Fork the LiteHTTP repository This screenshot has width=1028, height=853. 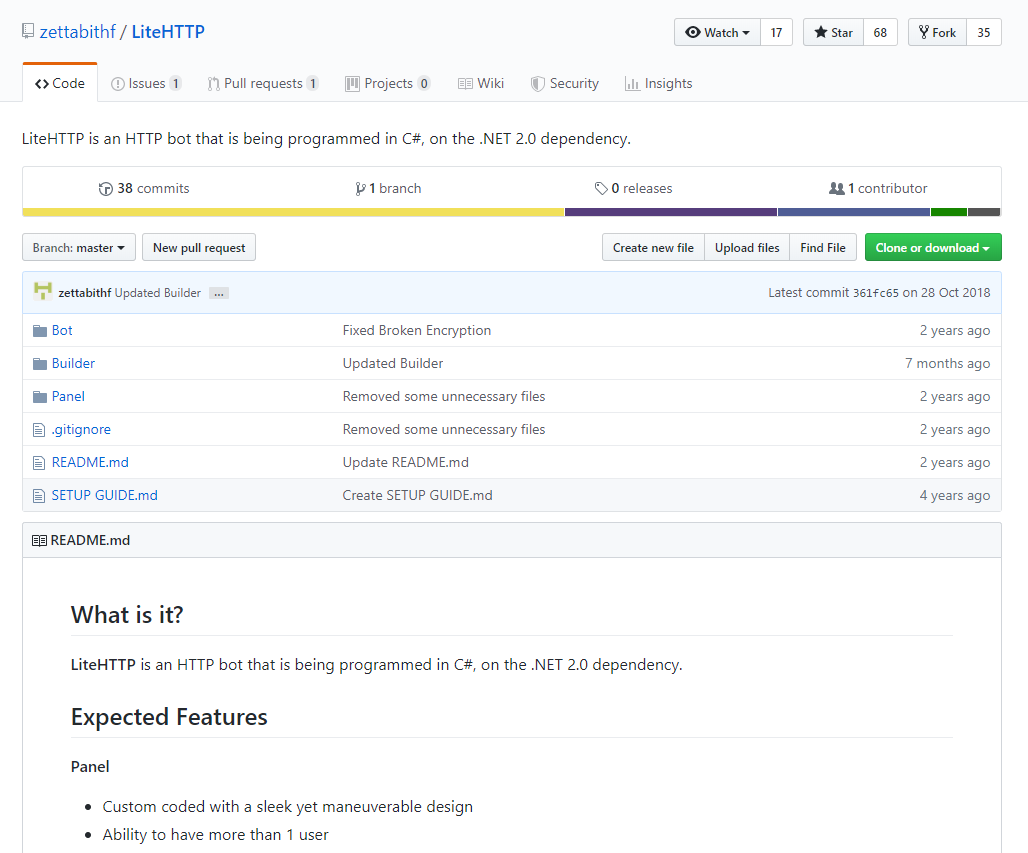[x=937, y=32]
